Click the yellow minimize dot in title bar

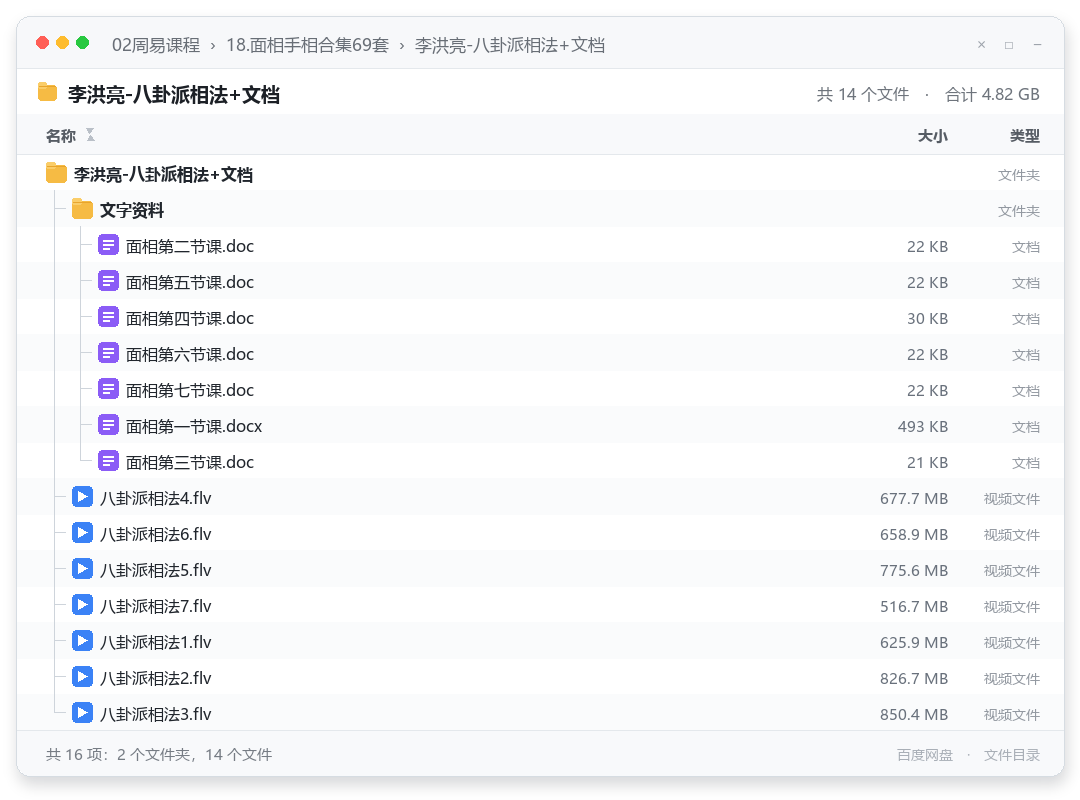63,43
